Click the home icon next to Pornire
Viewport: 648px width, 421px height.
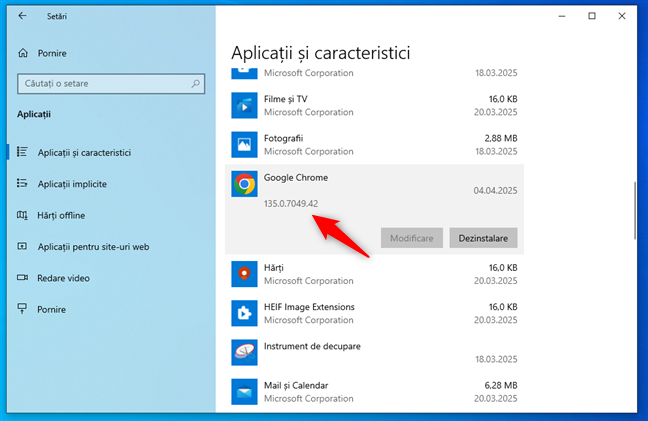23,53
